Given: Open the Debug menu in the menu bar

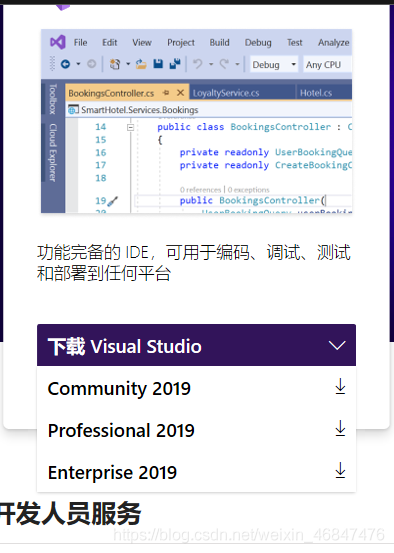Looking at the screenshot, I should tap(258, 43).
